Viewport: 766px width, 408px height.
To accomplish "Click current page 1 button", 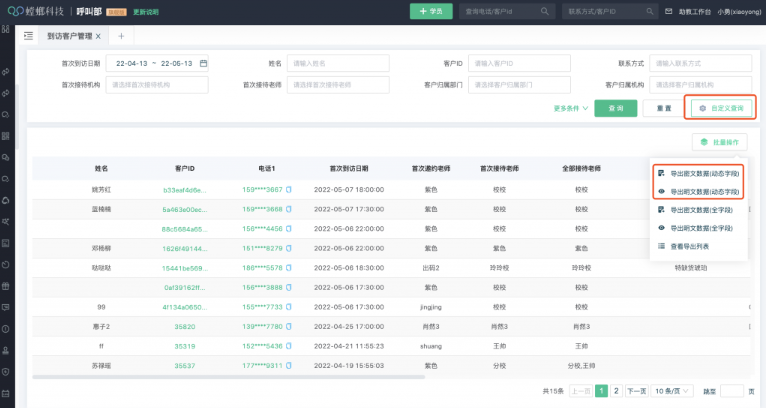I will point(601,391).
